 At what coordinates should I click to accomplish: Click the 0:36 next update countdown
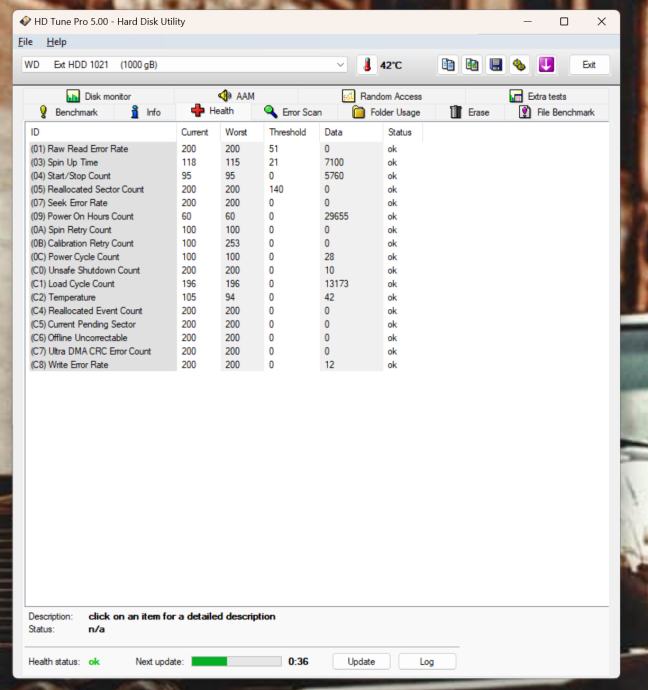298,661
